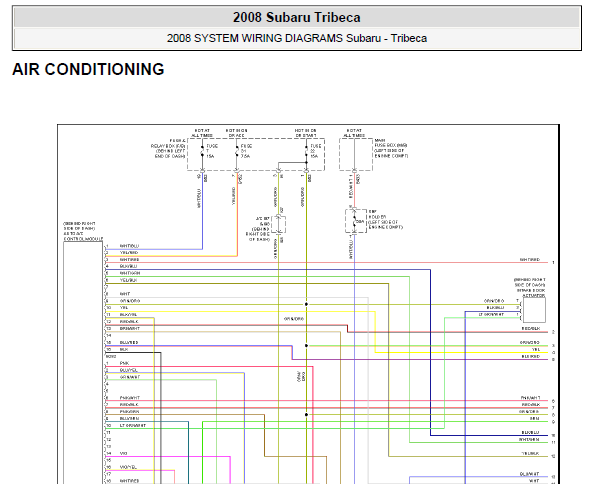
Task: Click the 'HOT IN ON OR ACC' label
Action: tap(237, 133)
